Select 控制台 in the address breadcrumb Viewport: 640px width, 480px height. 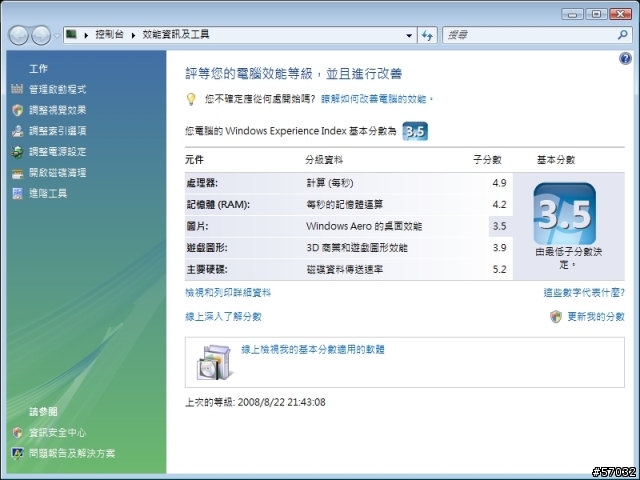click(x=109, y=35)
